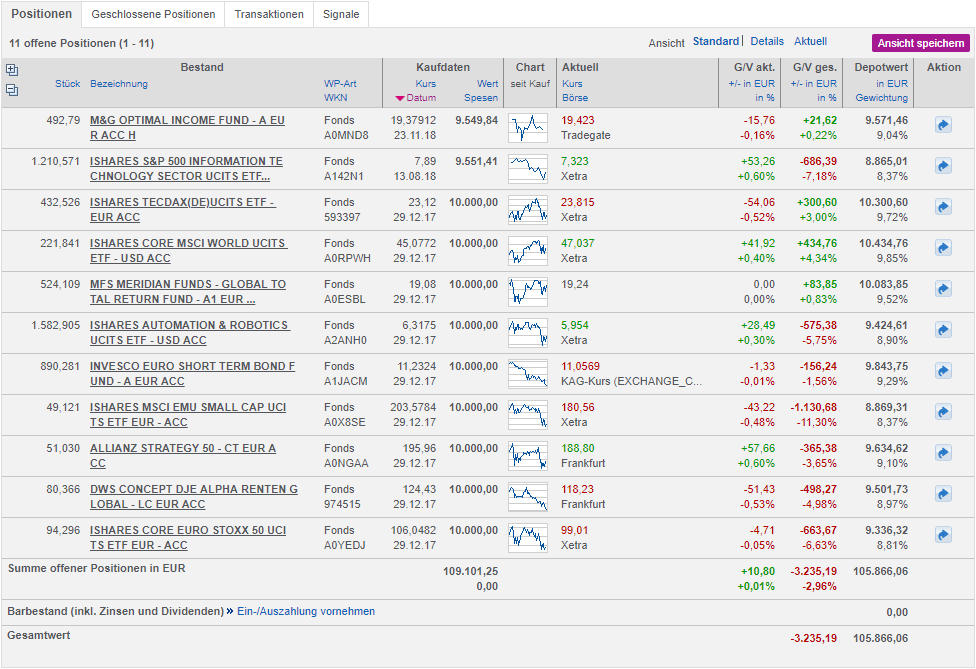
Task: Open chart thumbnail for iShares Automation & Robotics
Action: coord(527,330)
